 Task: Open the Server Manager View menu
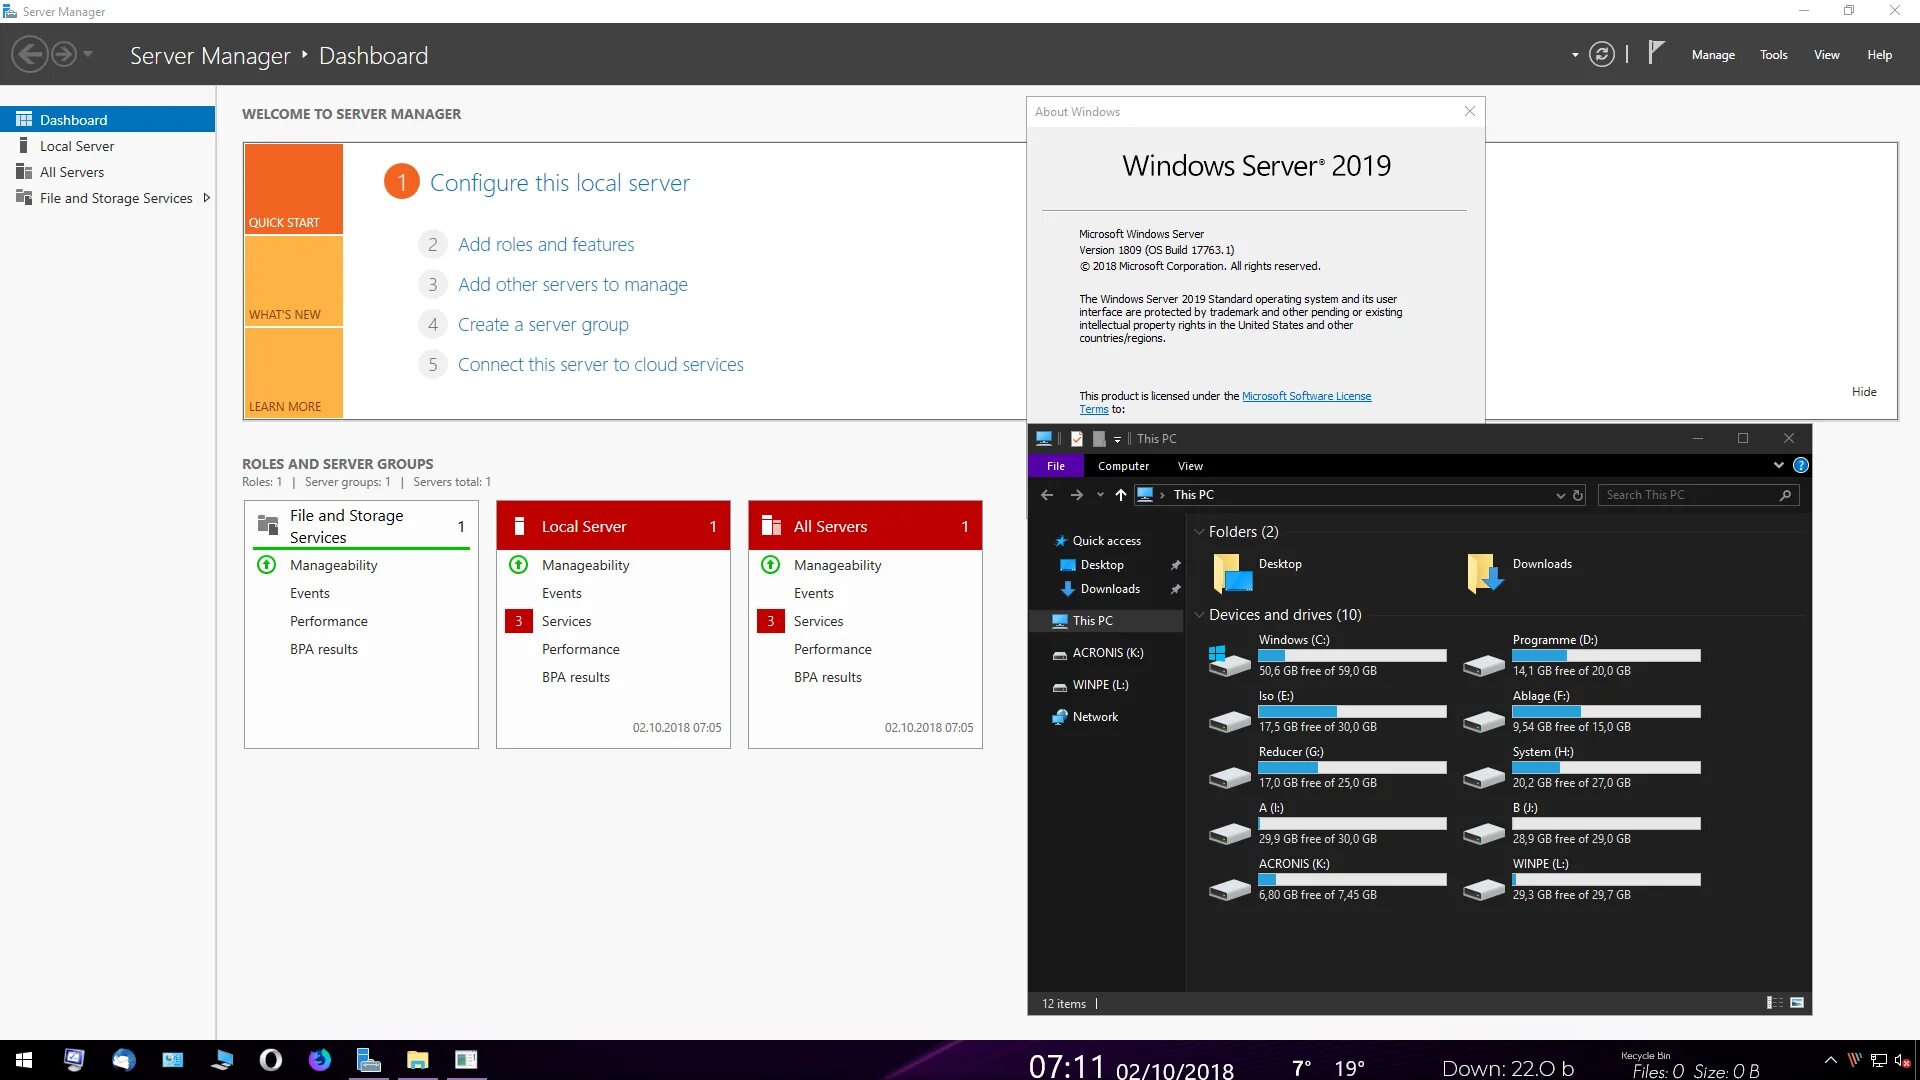(1827, 55)
